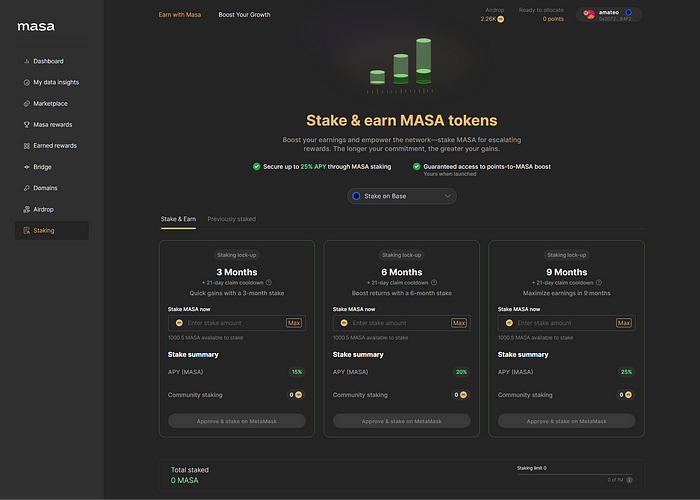Click the masa logo in sidebar
The height and width of the screenshot is (500, 700).
pos(36,26)
